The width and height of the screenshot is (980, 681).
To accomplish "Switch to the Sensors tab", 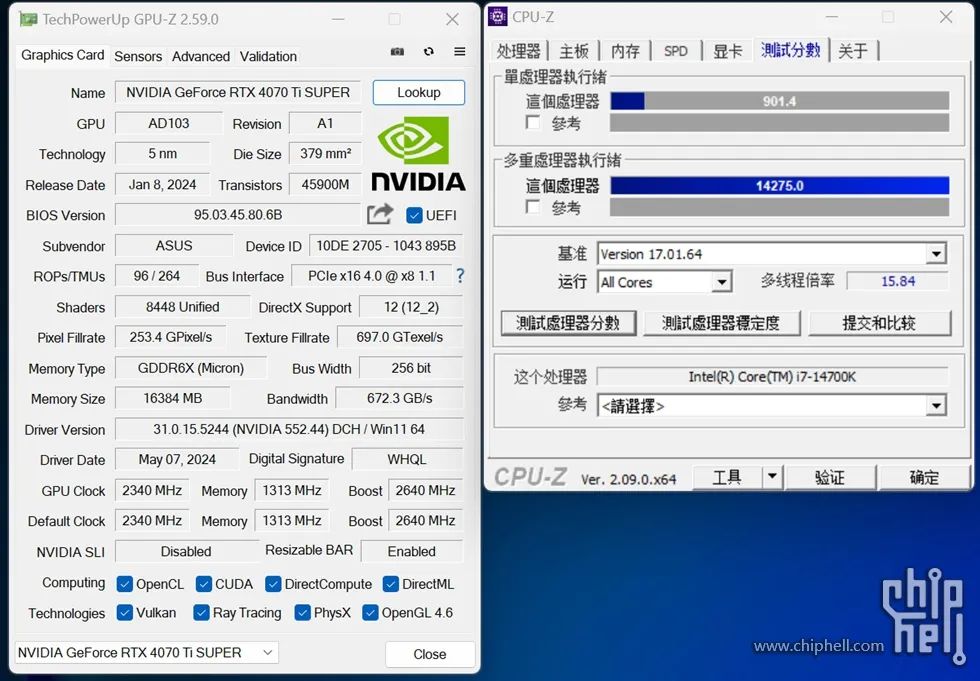I will click(x=138, y=56).
